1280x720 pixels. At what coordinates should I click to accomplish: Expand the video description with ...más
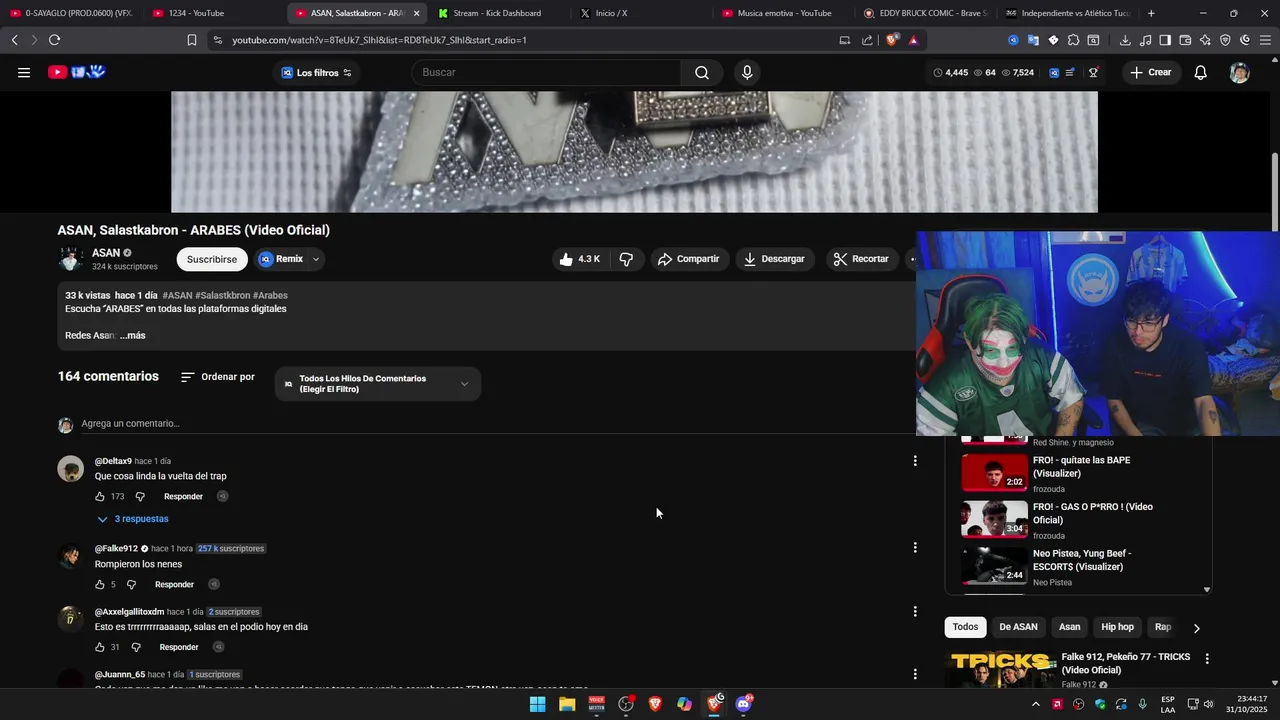click(x=133, y=335)
